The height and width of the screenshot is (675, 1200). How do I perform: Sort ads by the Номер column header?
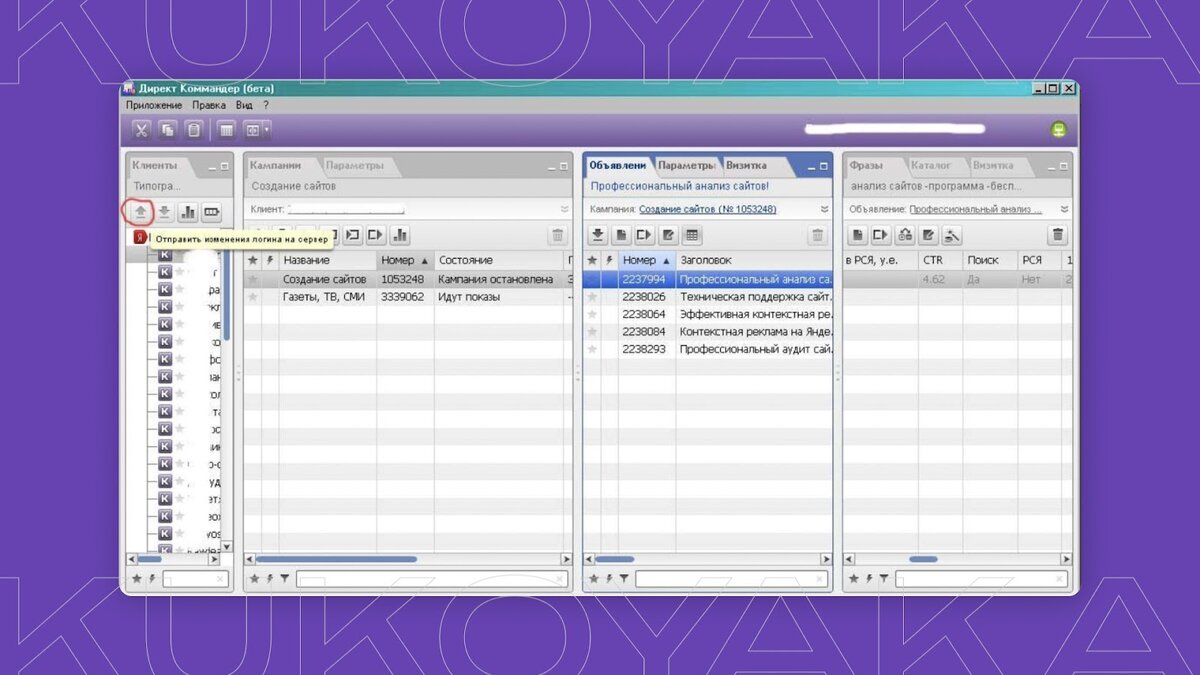(646, 260)
